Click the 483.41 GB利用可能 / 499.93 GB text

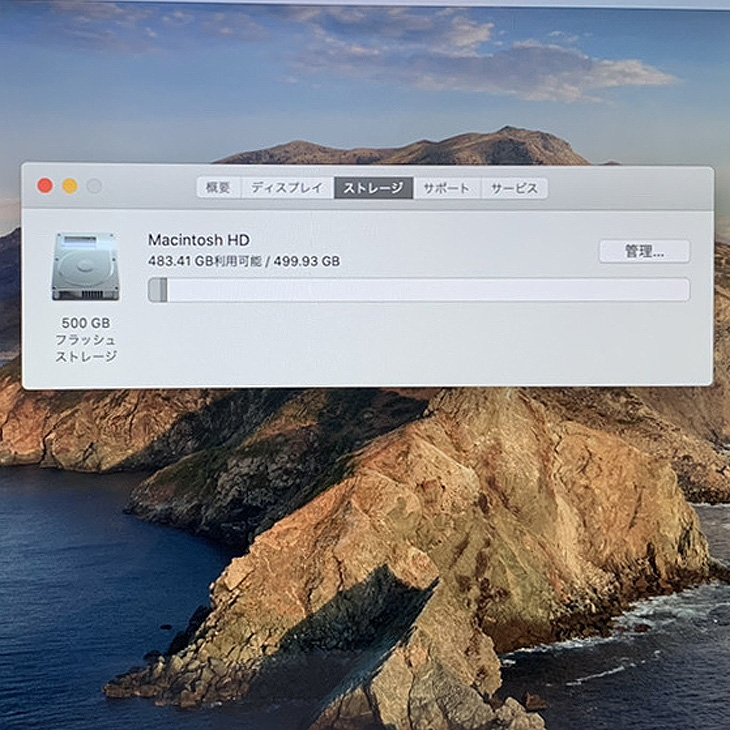pyautogui.click(x=244, y=261)
